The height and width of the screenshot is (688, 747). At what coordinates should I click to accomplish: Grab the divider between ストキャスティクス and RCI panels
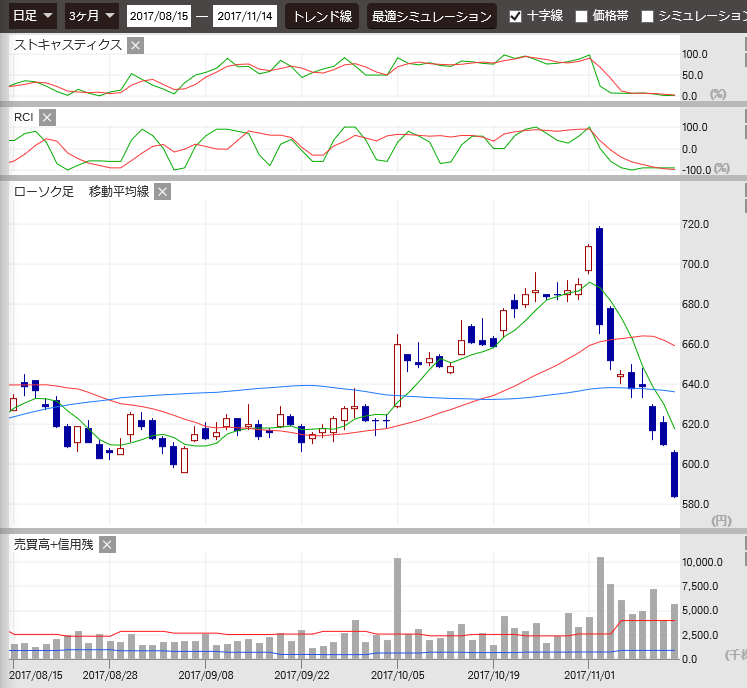click(373, 104)
